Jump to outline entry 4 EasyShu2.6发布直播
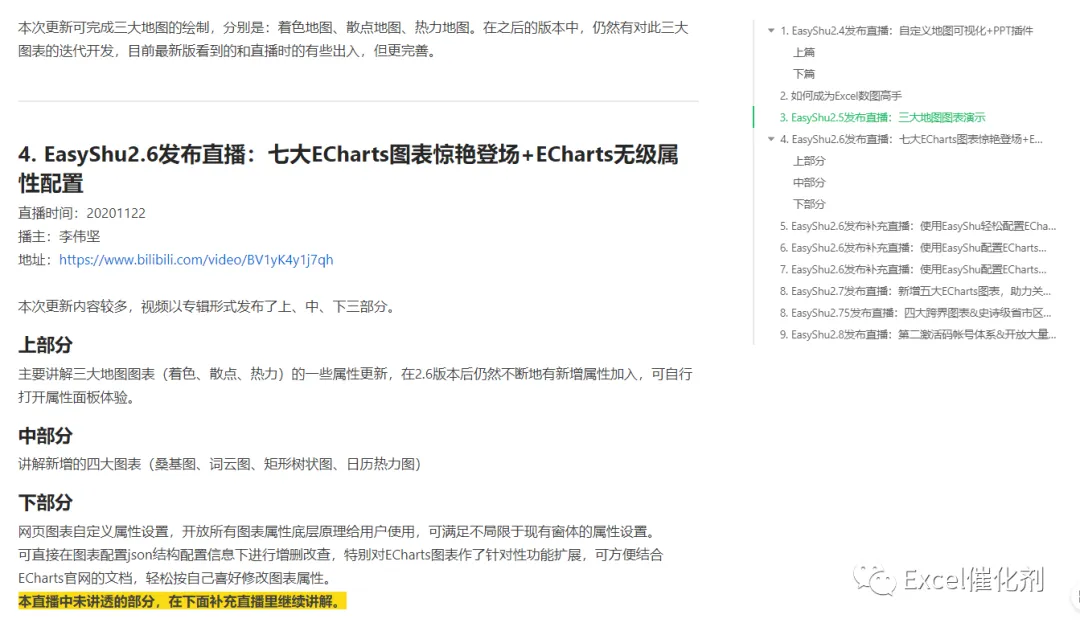Screen dimensions: 1080x627 [x=911, y=139]
